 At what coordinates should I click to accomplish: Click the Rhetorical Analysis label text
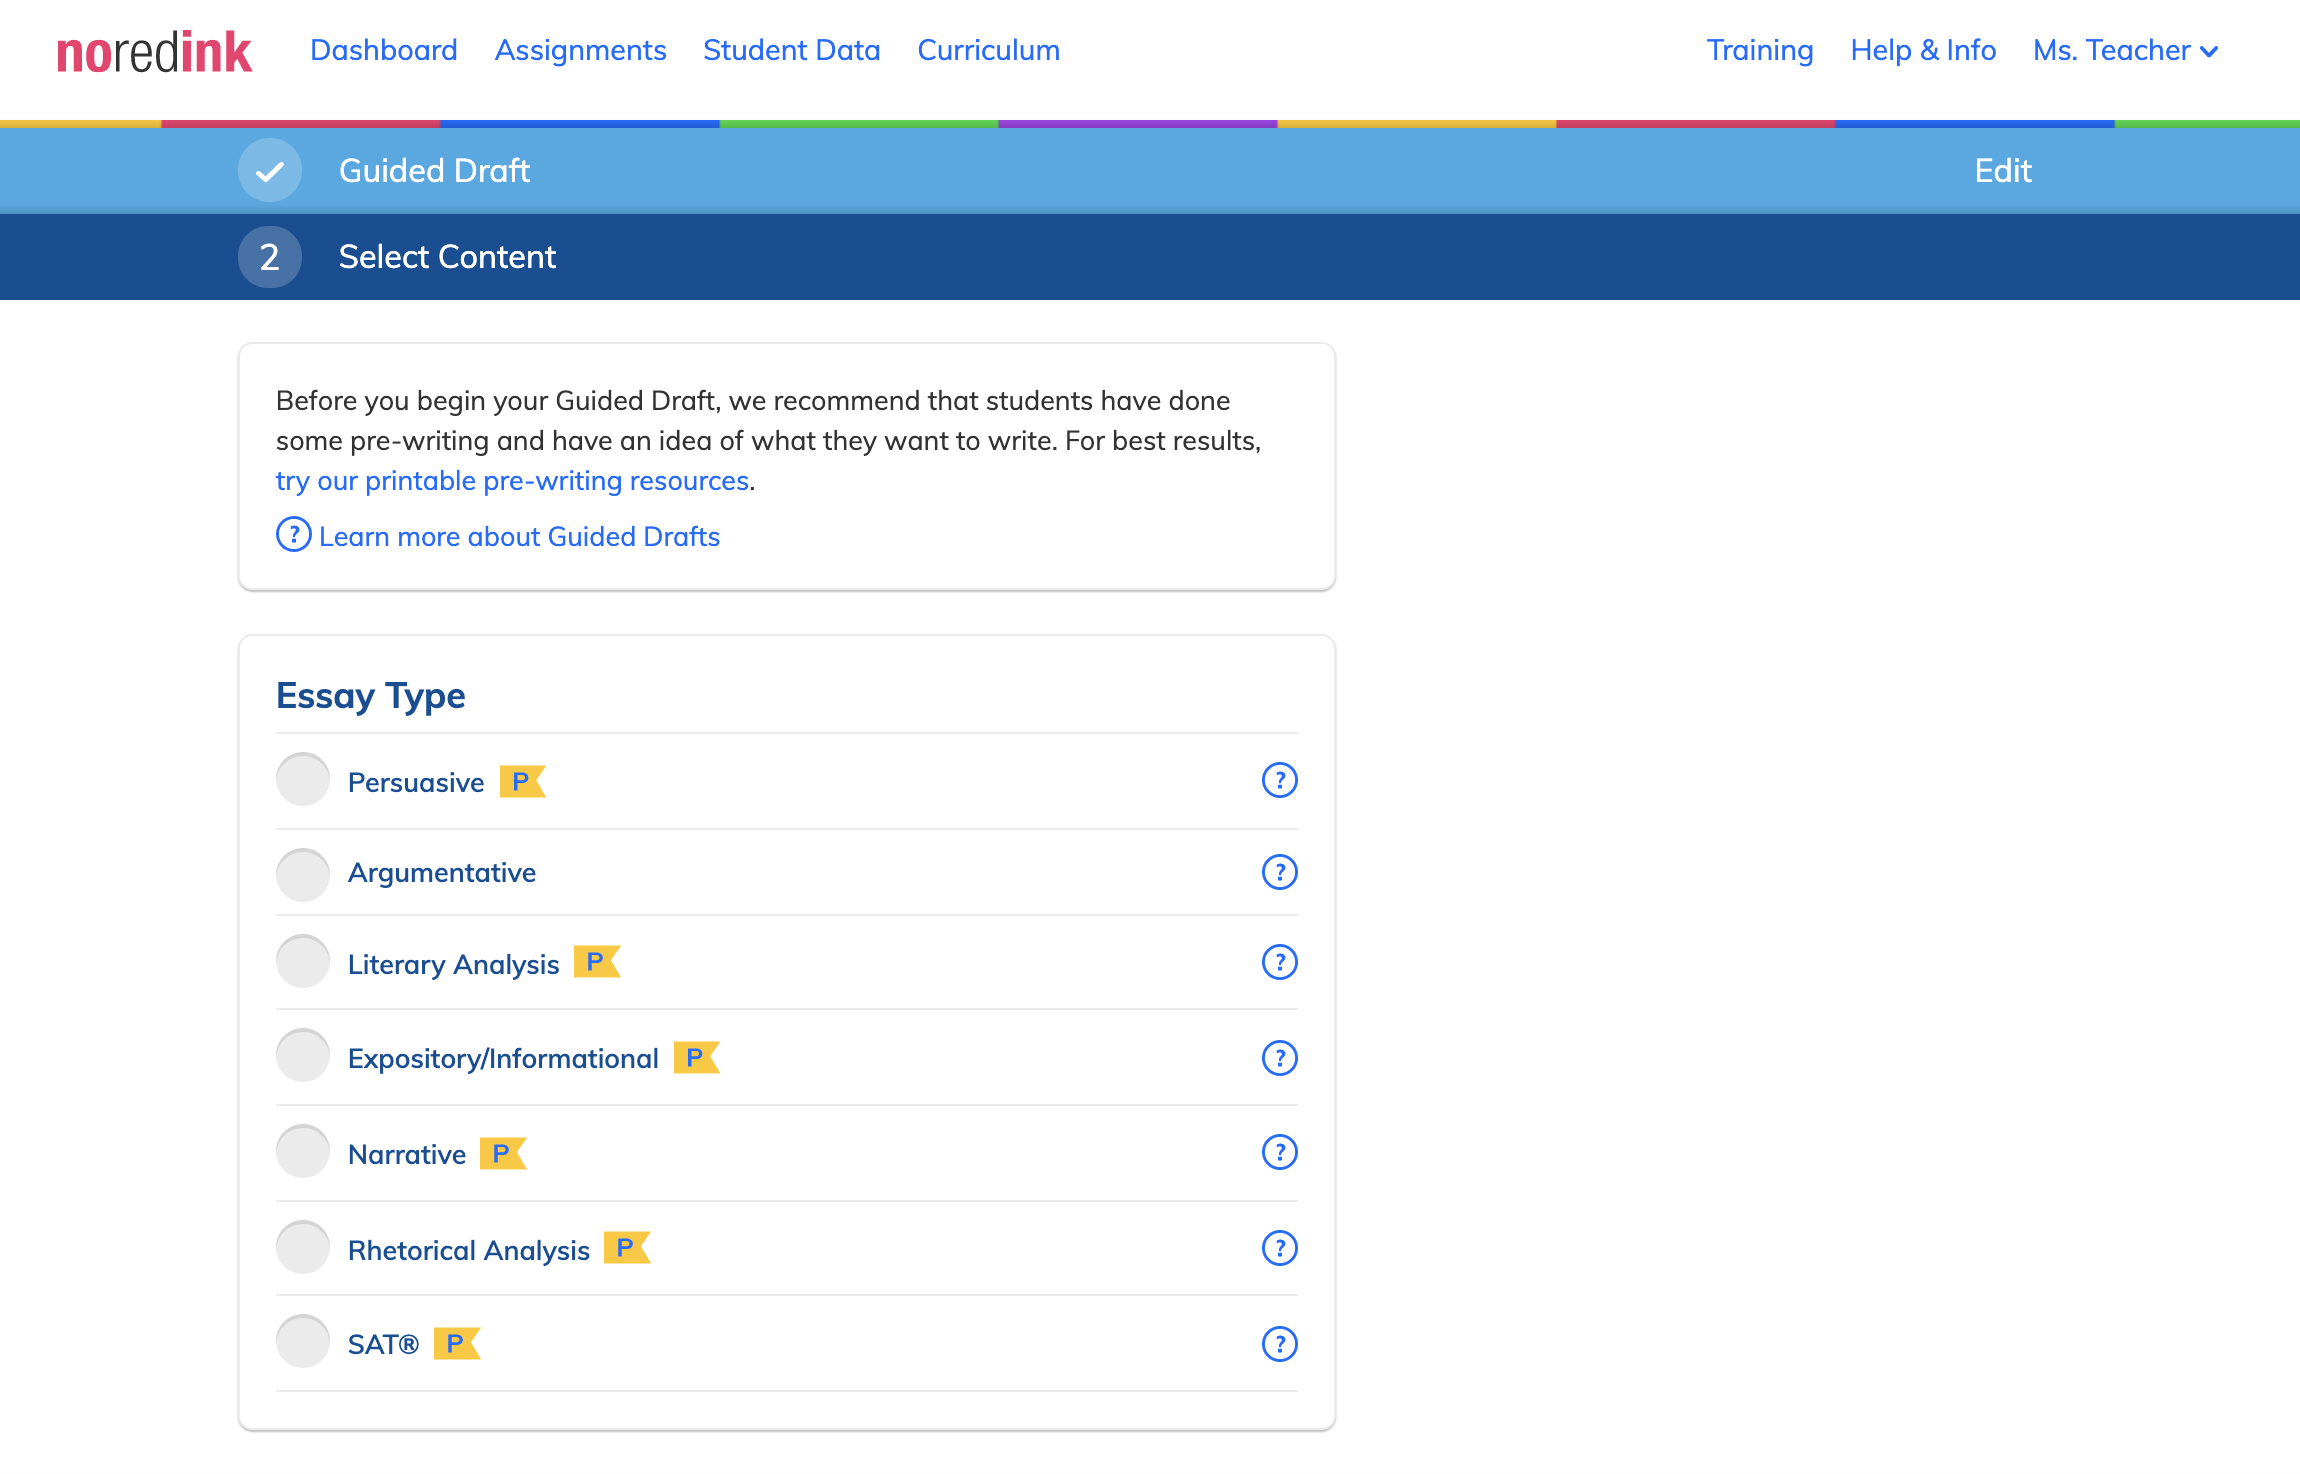click(469, 1250)
